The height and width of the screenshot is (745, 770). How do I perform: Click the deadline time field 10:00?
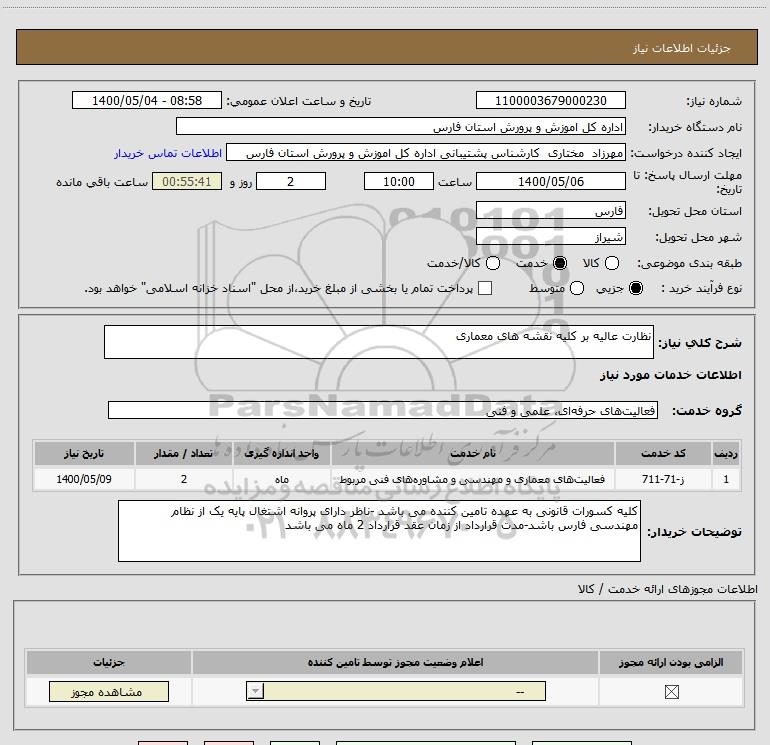click(399, 182)
